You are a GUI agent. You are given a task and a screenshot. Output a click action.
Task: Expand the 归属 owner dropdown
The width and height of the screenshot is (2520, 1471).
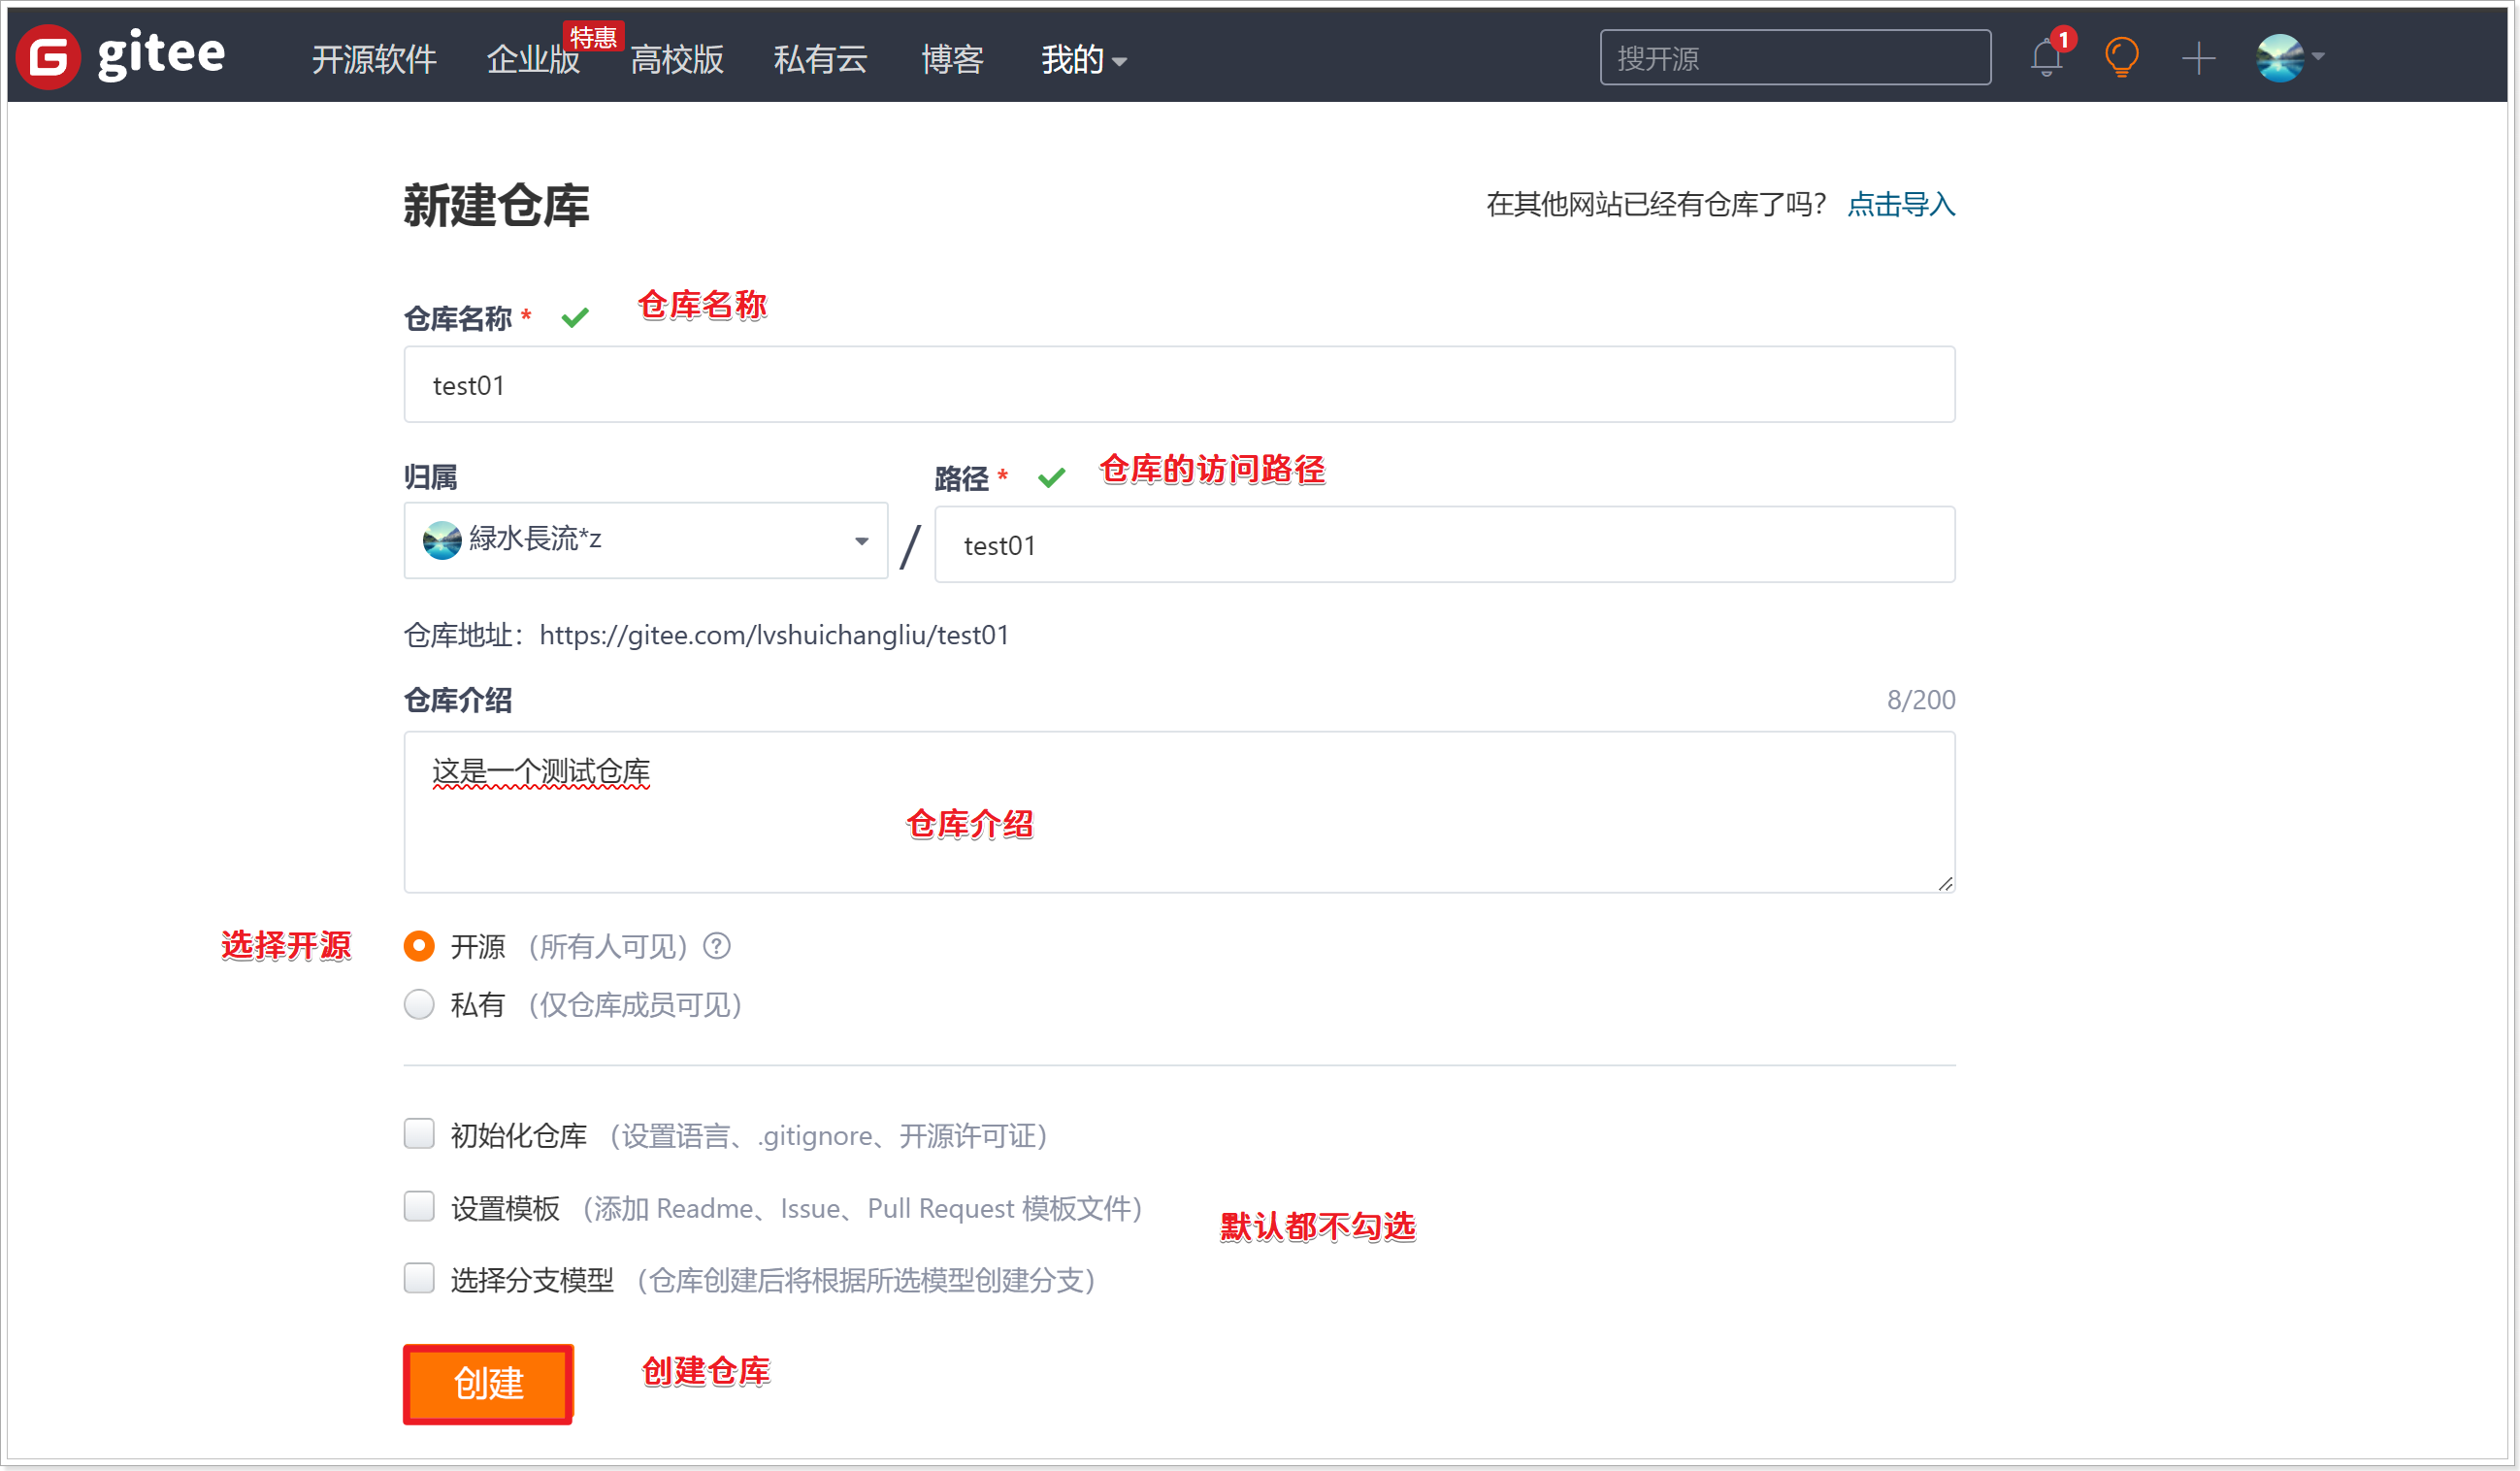tap(861, 541)
